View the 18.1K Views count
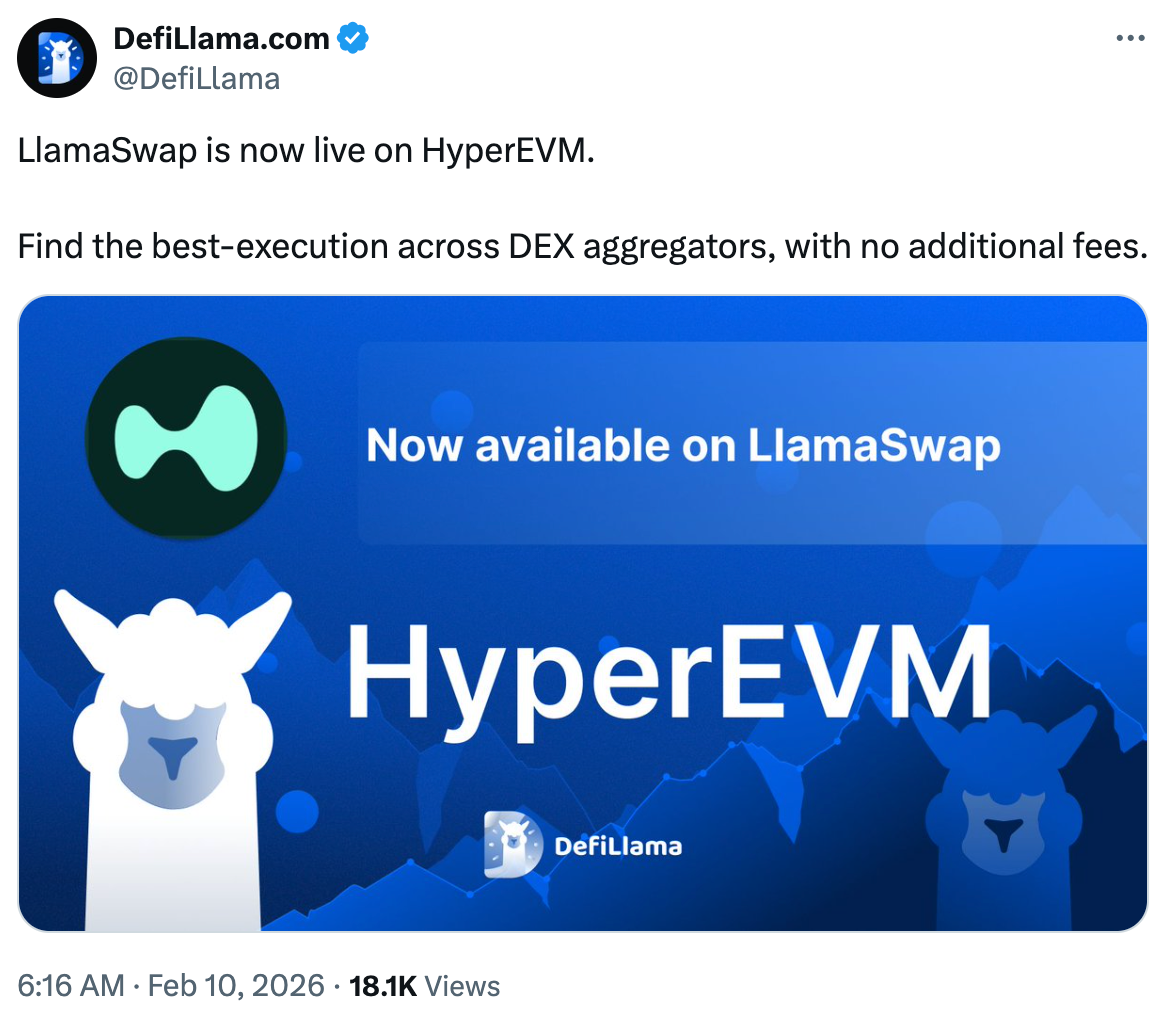The width and height of the screenshot is (1170, 1026). (x=425, y=986)
